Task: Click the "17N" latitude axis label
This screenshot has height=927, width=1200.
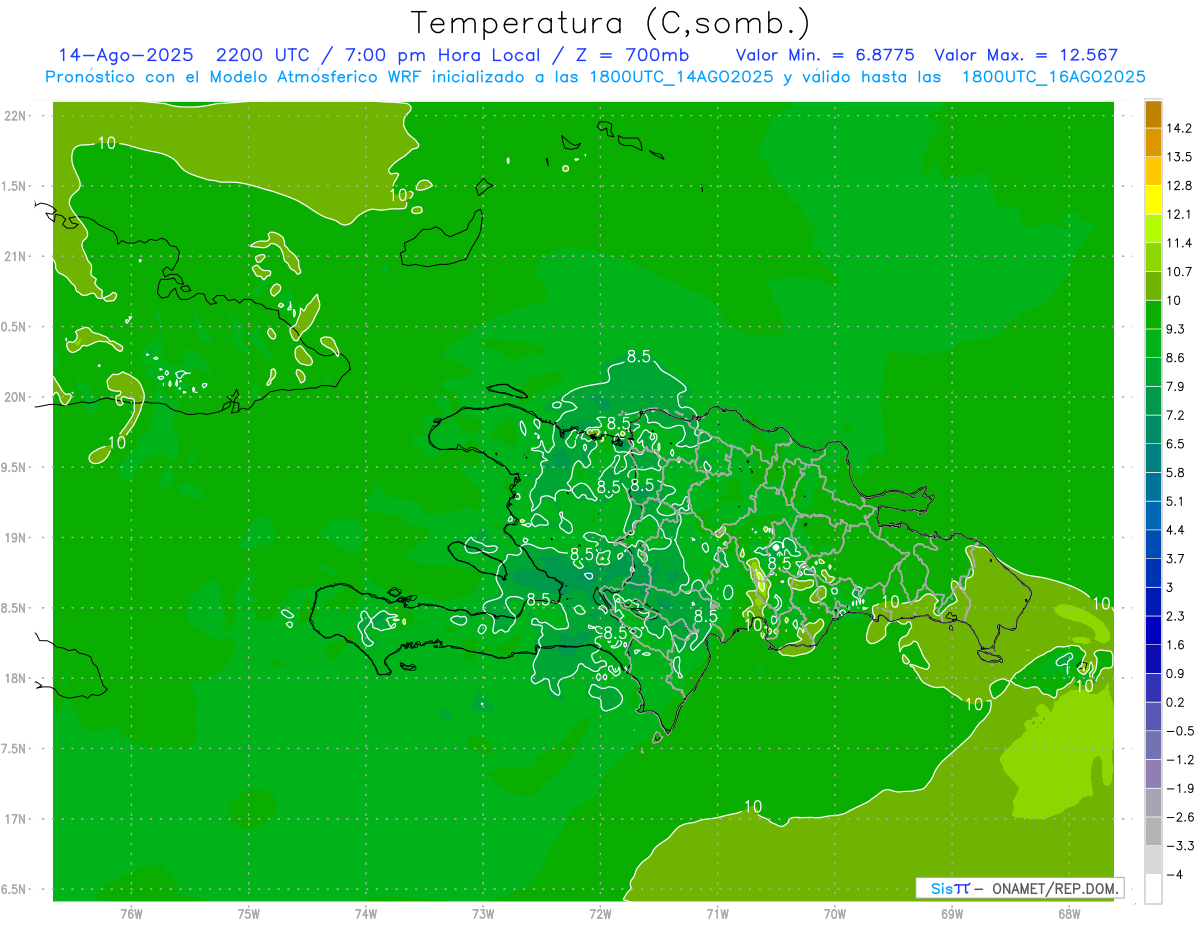Action: point(16,820)
